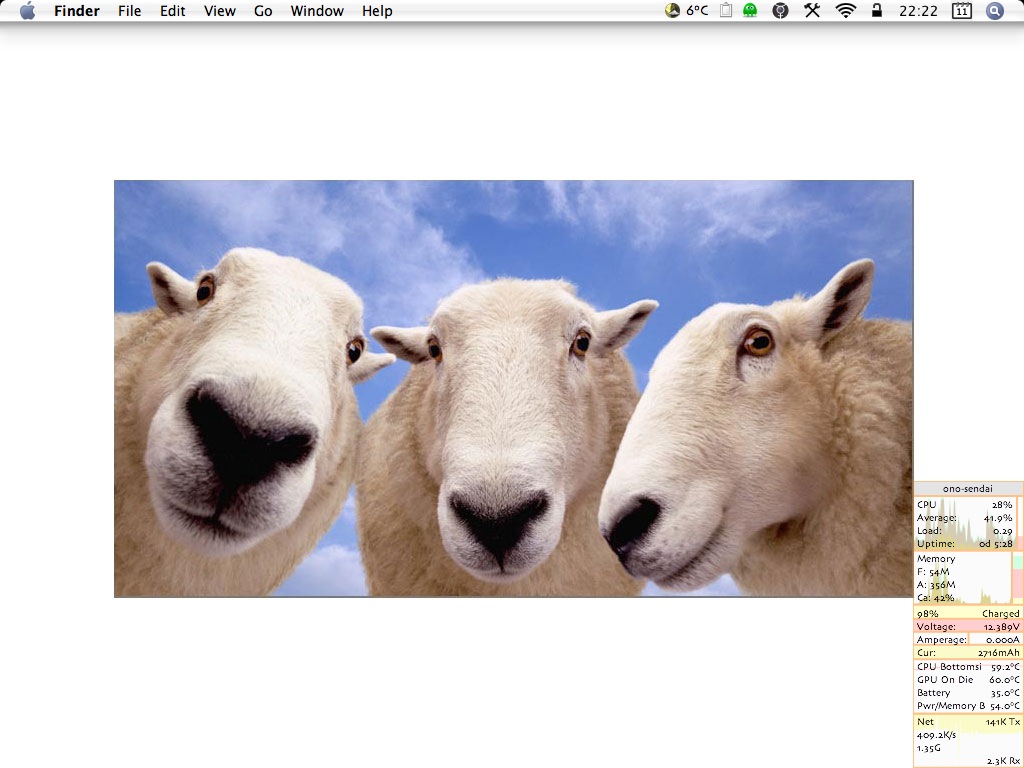Click the Ca: 42% memory line

(x=935, y=598)
